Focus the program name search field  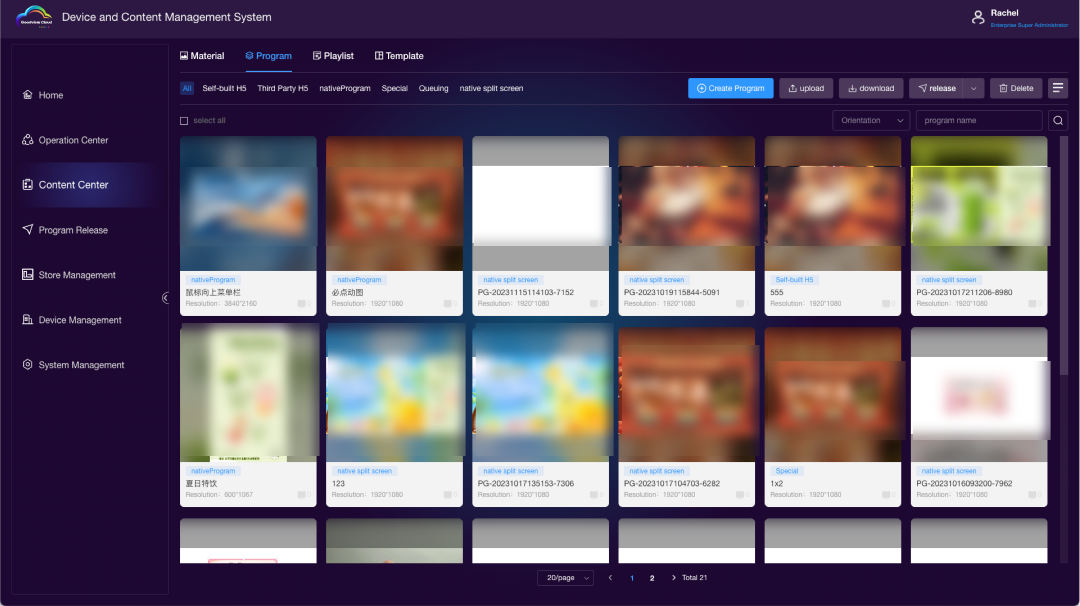point(979,121)
